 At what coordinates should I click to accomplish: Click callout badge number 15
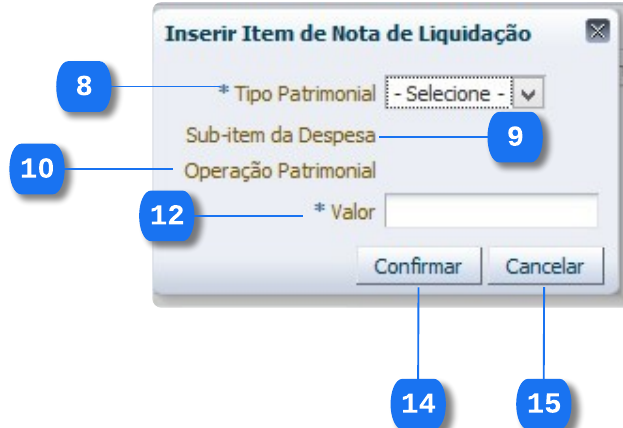(544, 403)
